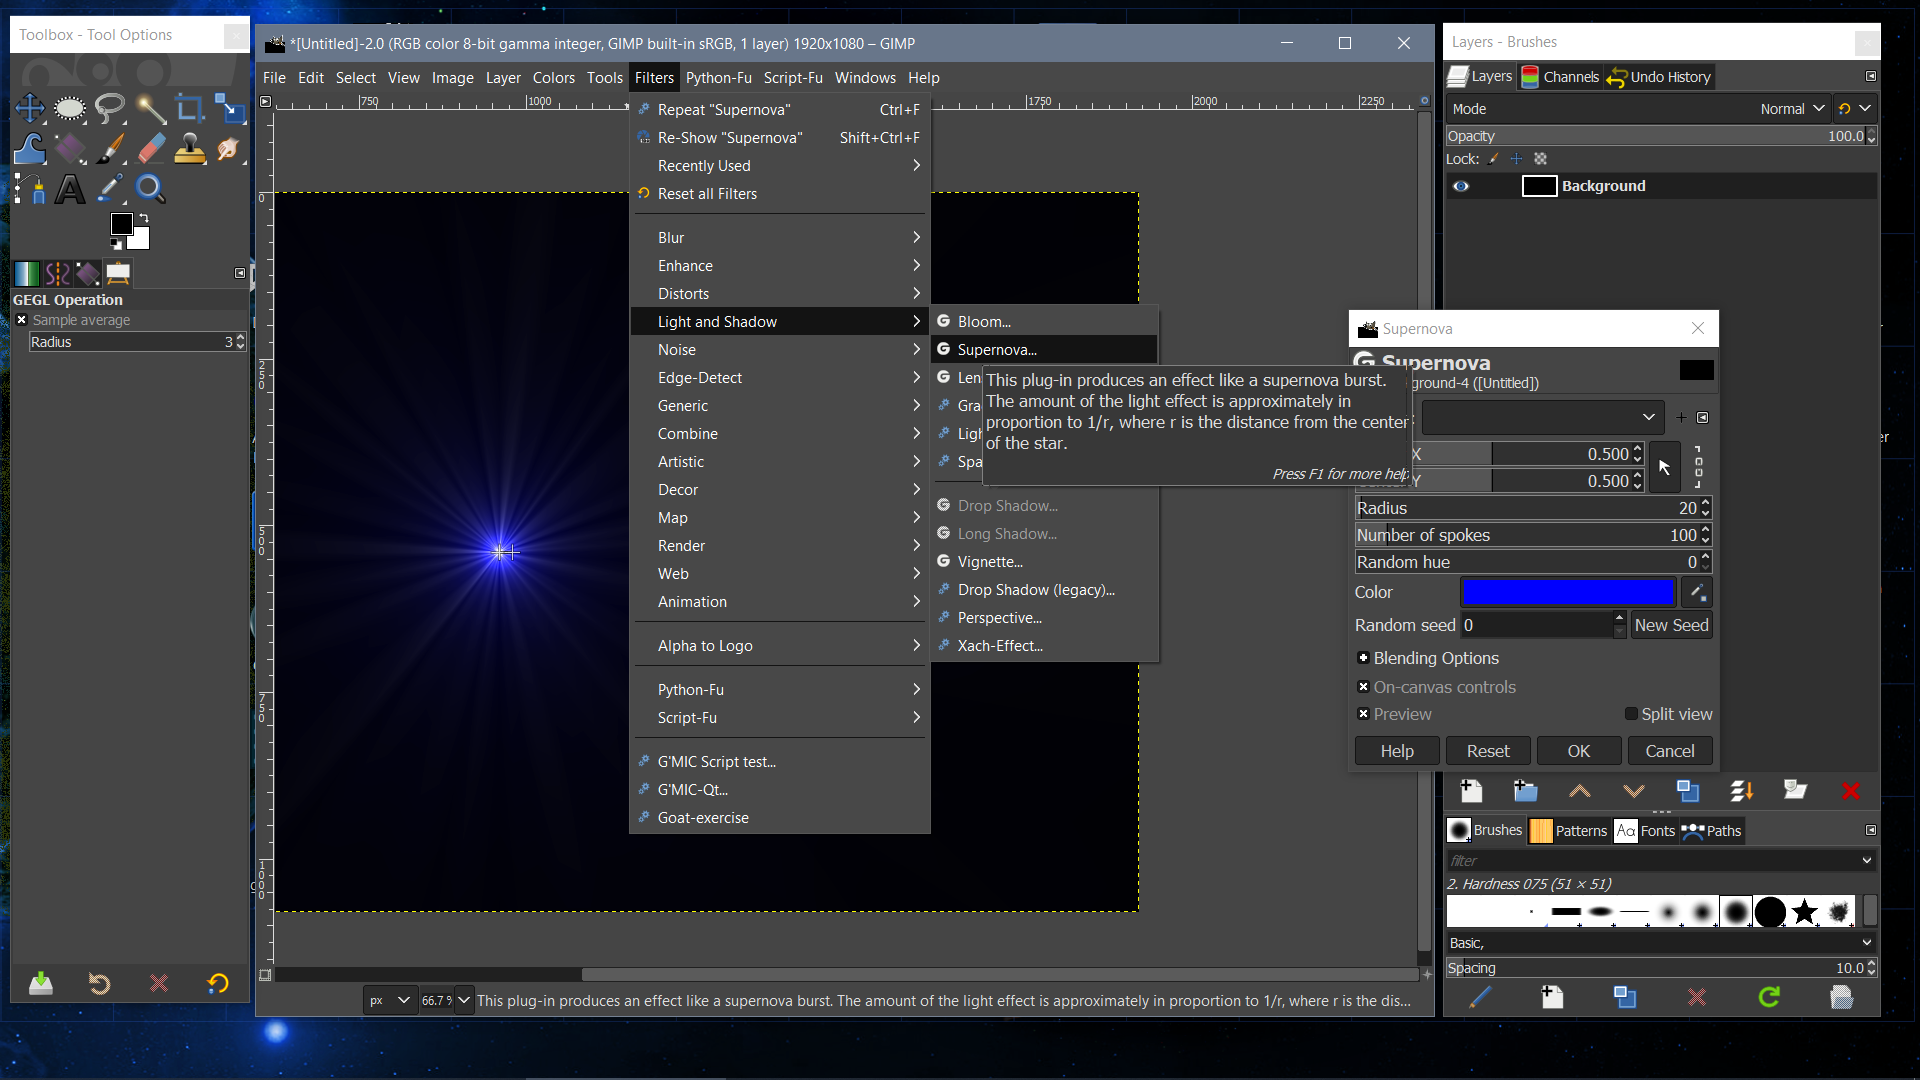Viewport: 1920px width, 1080px height.
Task: Choose Vignette filter
Action: click(1045, 562)
